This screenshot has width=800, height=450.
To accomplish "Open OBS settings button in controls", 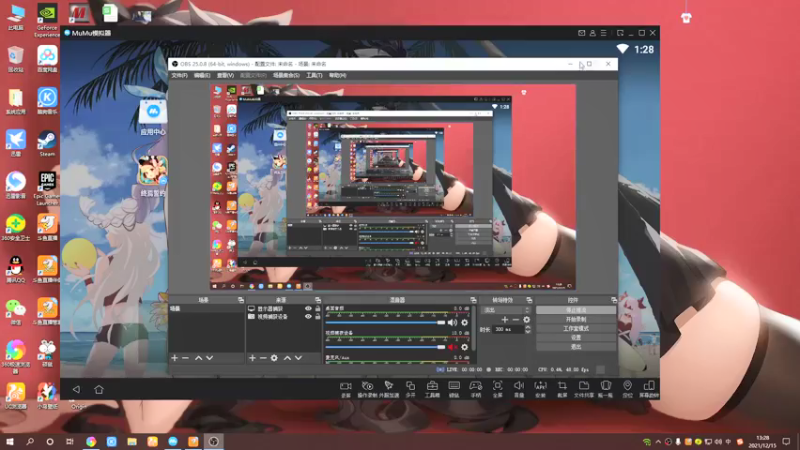I will coord(576,338).
